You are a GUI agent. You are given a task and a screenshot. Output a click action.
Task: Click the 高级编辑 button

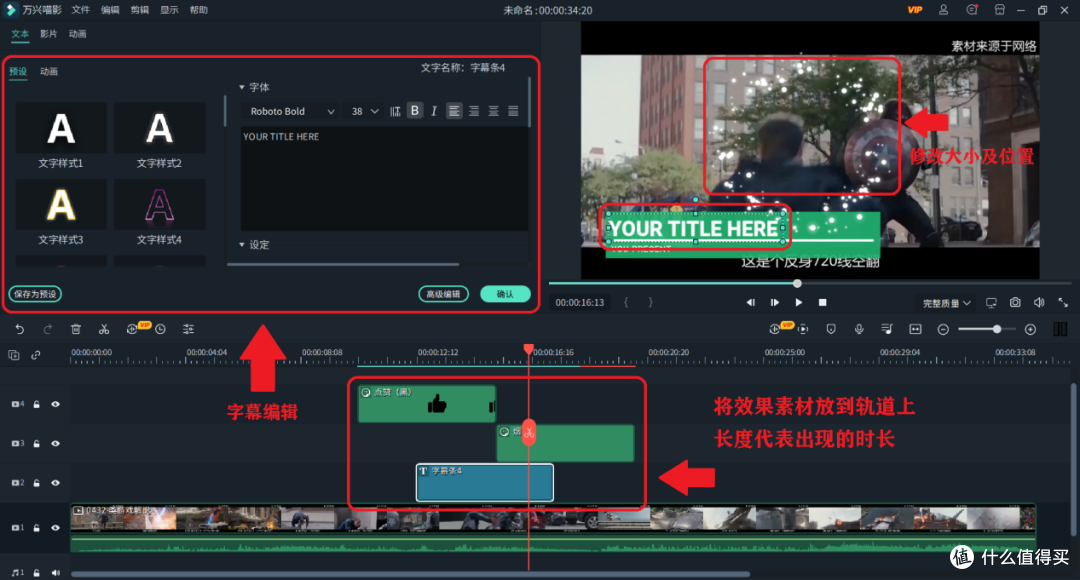[444, 294]
